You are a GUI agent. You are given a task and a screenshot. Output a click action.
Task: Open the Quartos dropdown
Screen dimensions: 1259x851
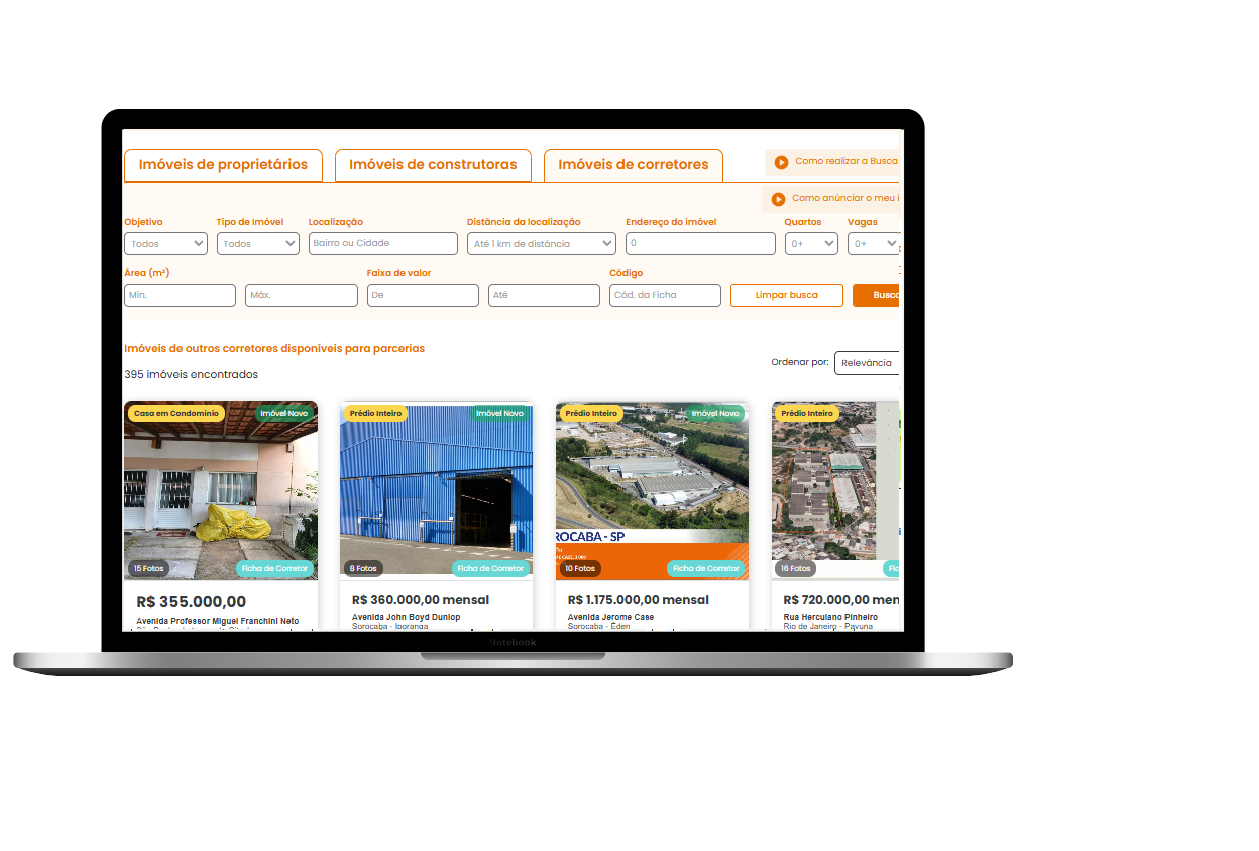(x=811, y=243)
